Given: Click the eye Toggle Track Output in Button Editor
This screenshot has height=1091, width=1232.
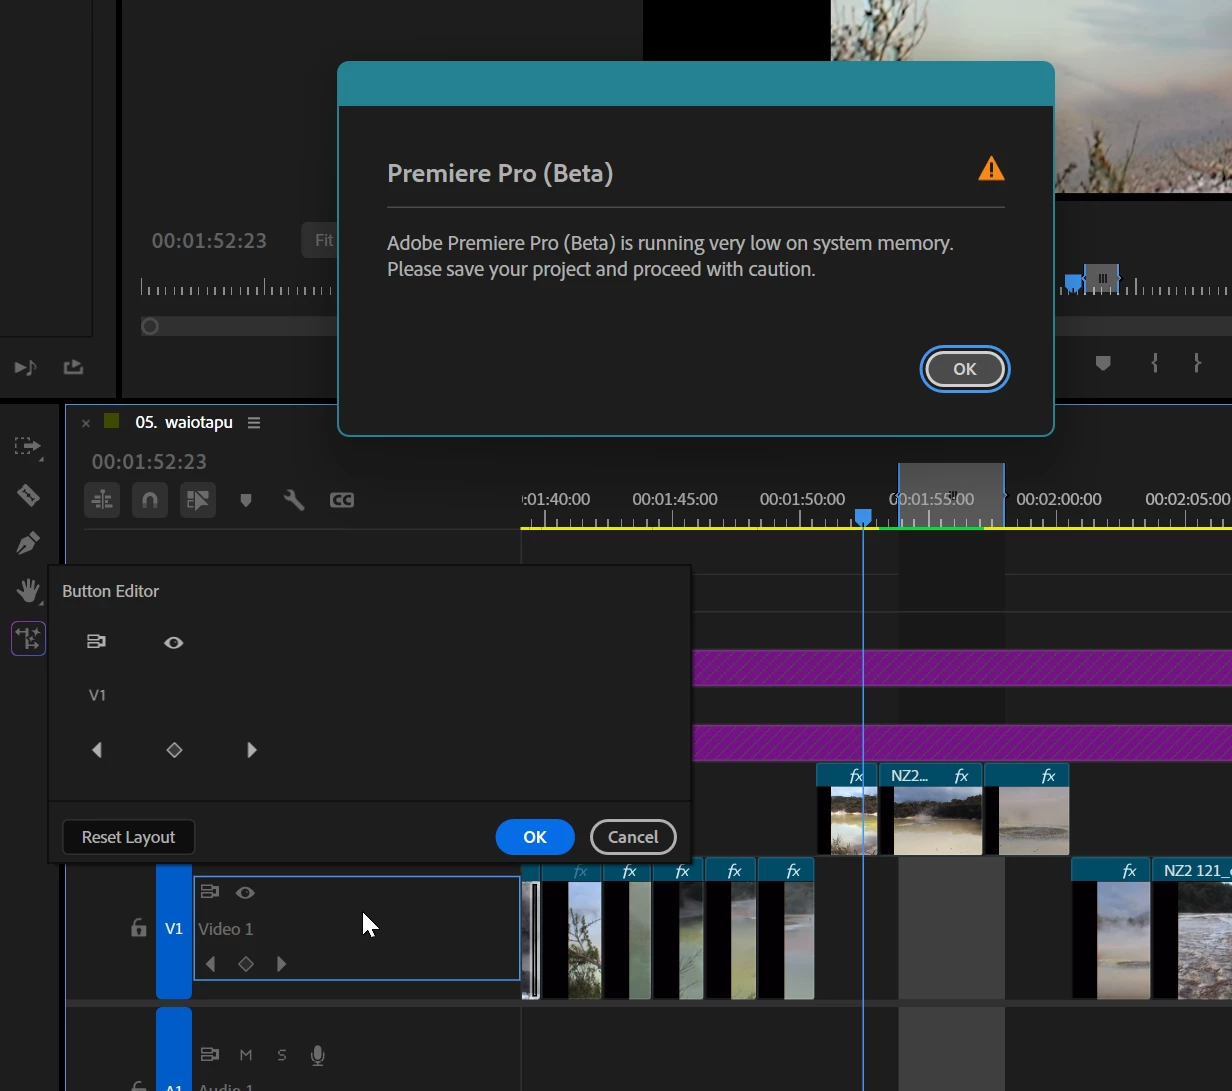Looking at the screenshot, I should [x=173, y=643].
